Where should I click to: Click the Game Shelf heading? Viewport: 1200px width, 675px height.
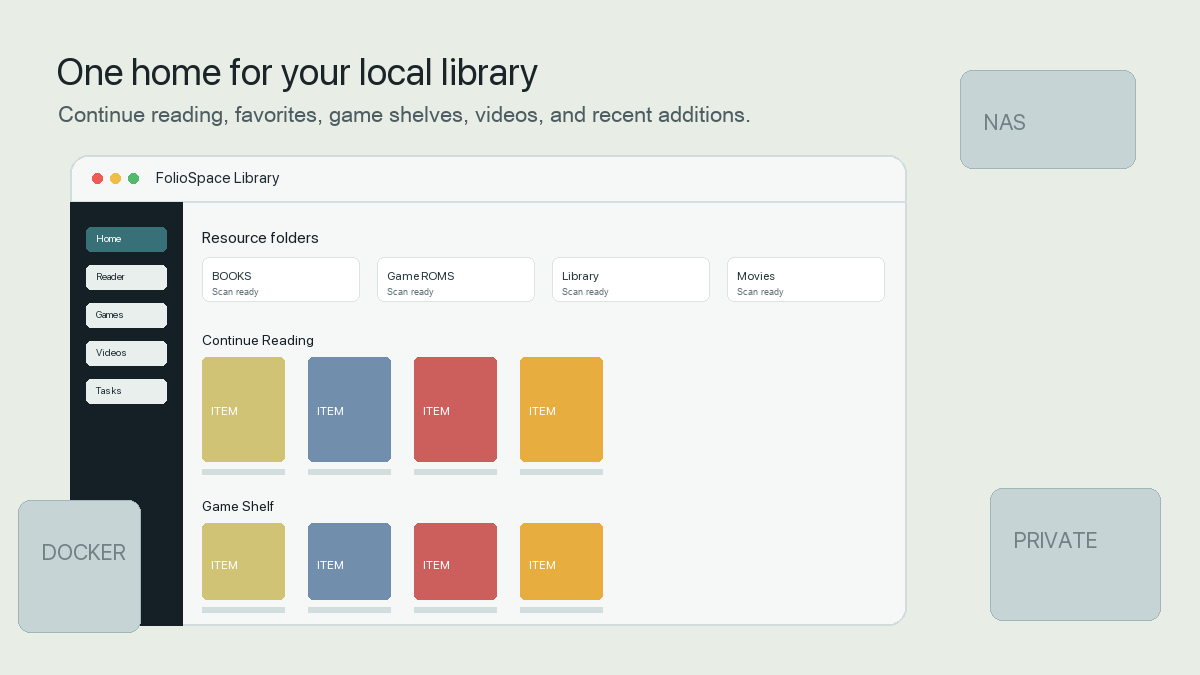click(x=238, y=506)
